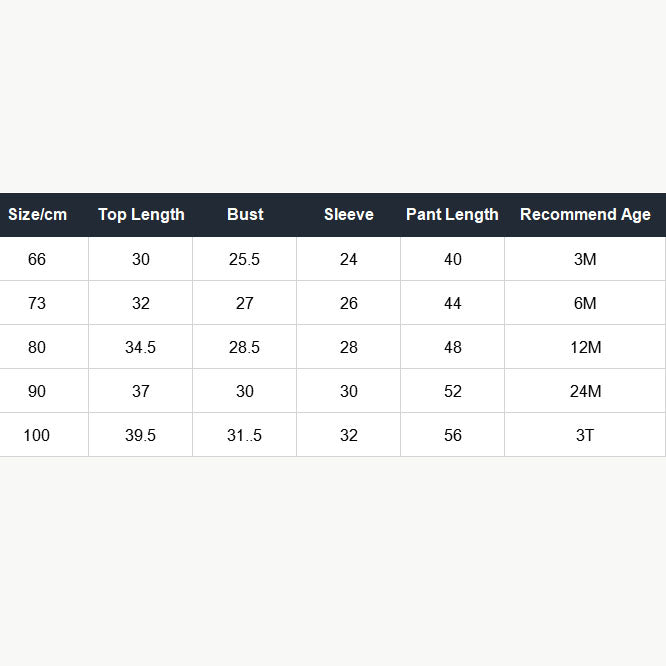Click the 34.5 top length cell
The width and height of the screenshot is (666, 666).
141,347
